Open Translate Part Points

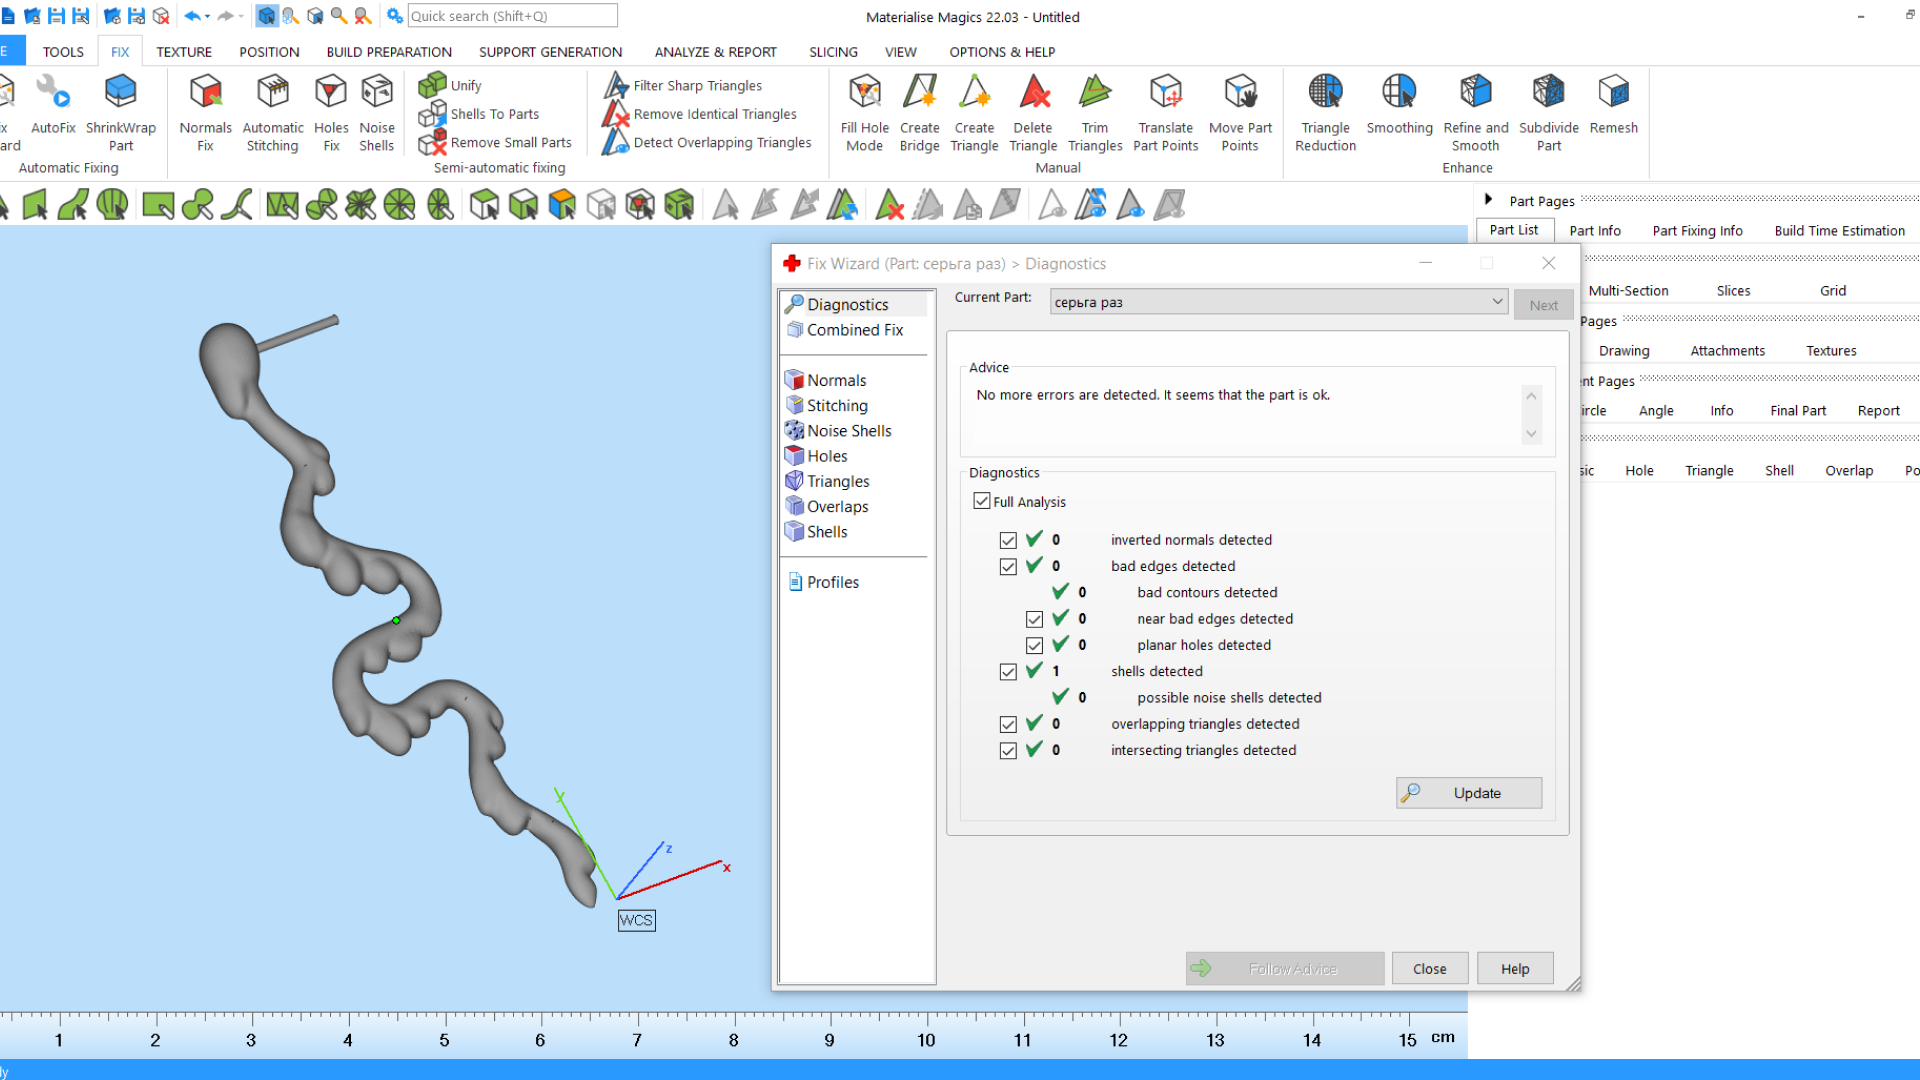click(1166, 112)
